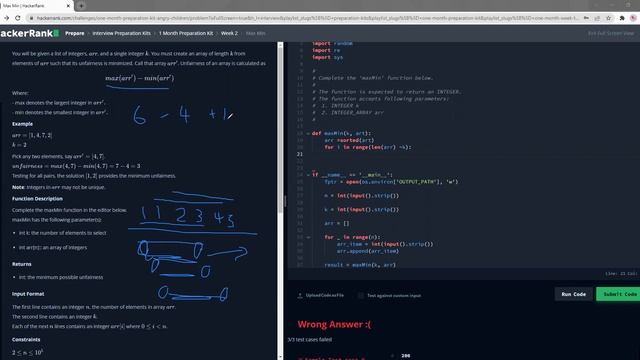Click the 'Wrong Answer :(' result heading
640x360 pixels.
tap(334, 324)
